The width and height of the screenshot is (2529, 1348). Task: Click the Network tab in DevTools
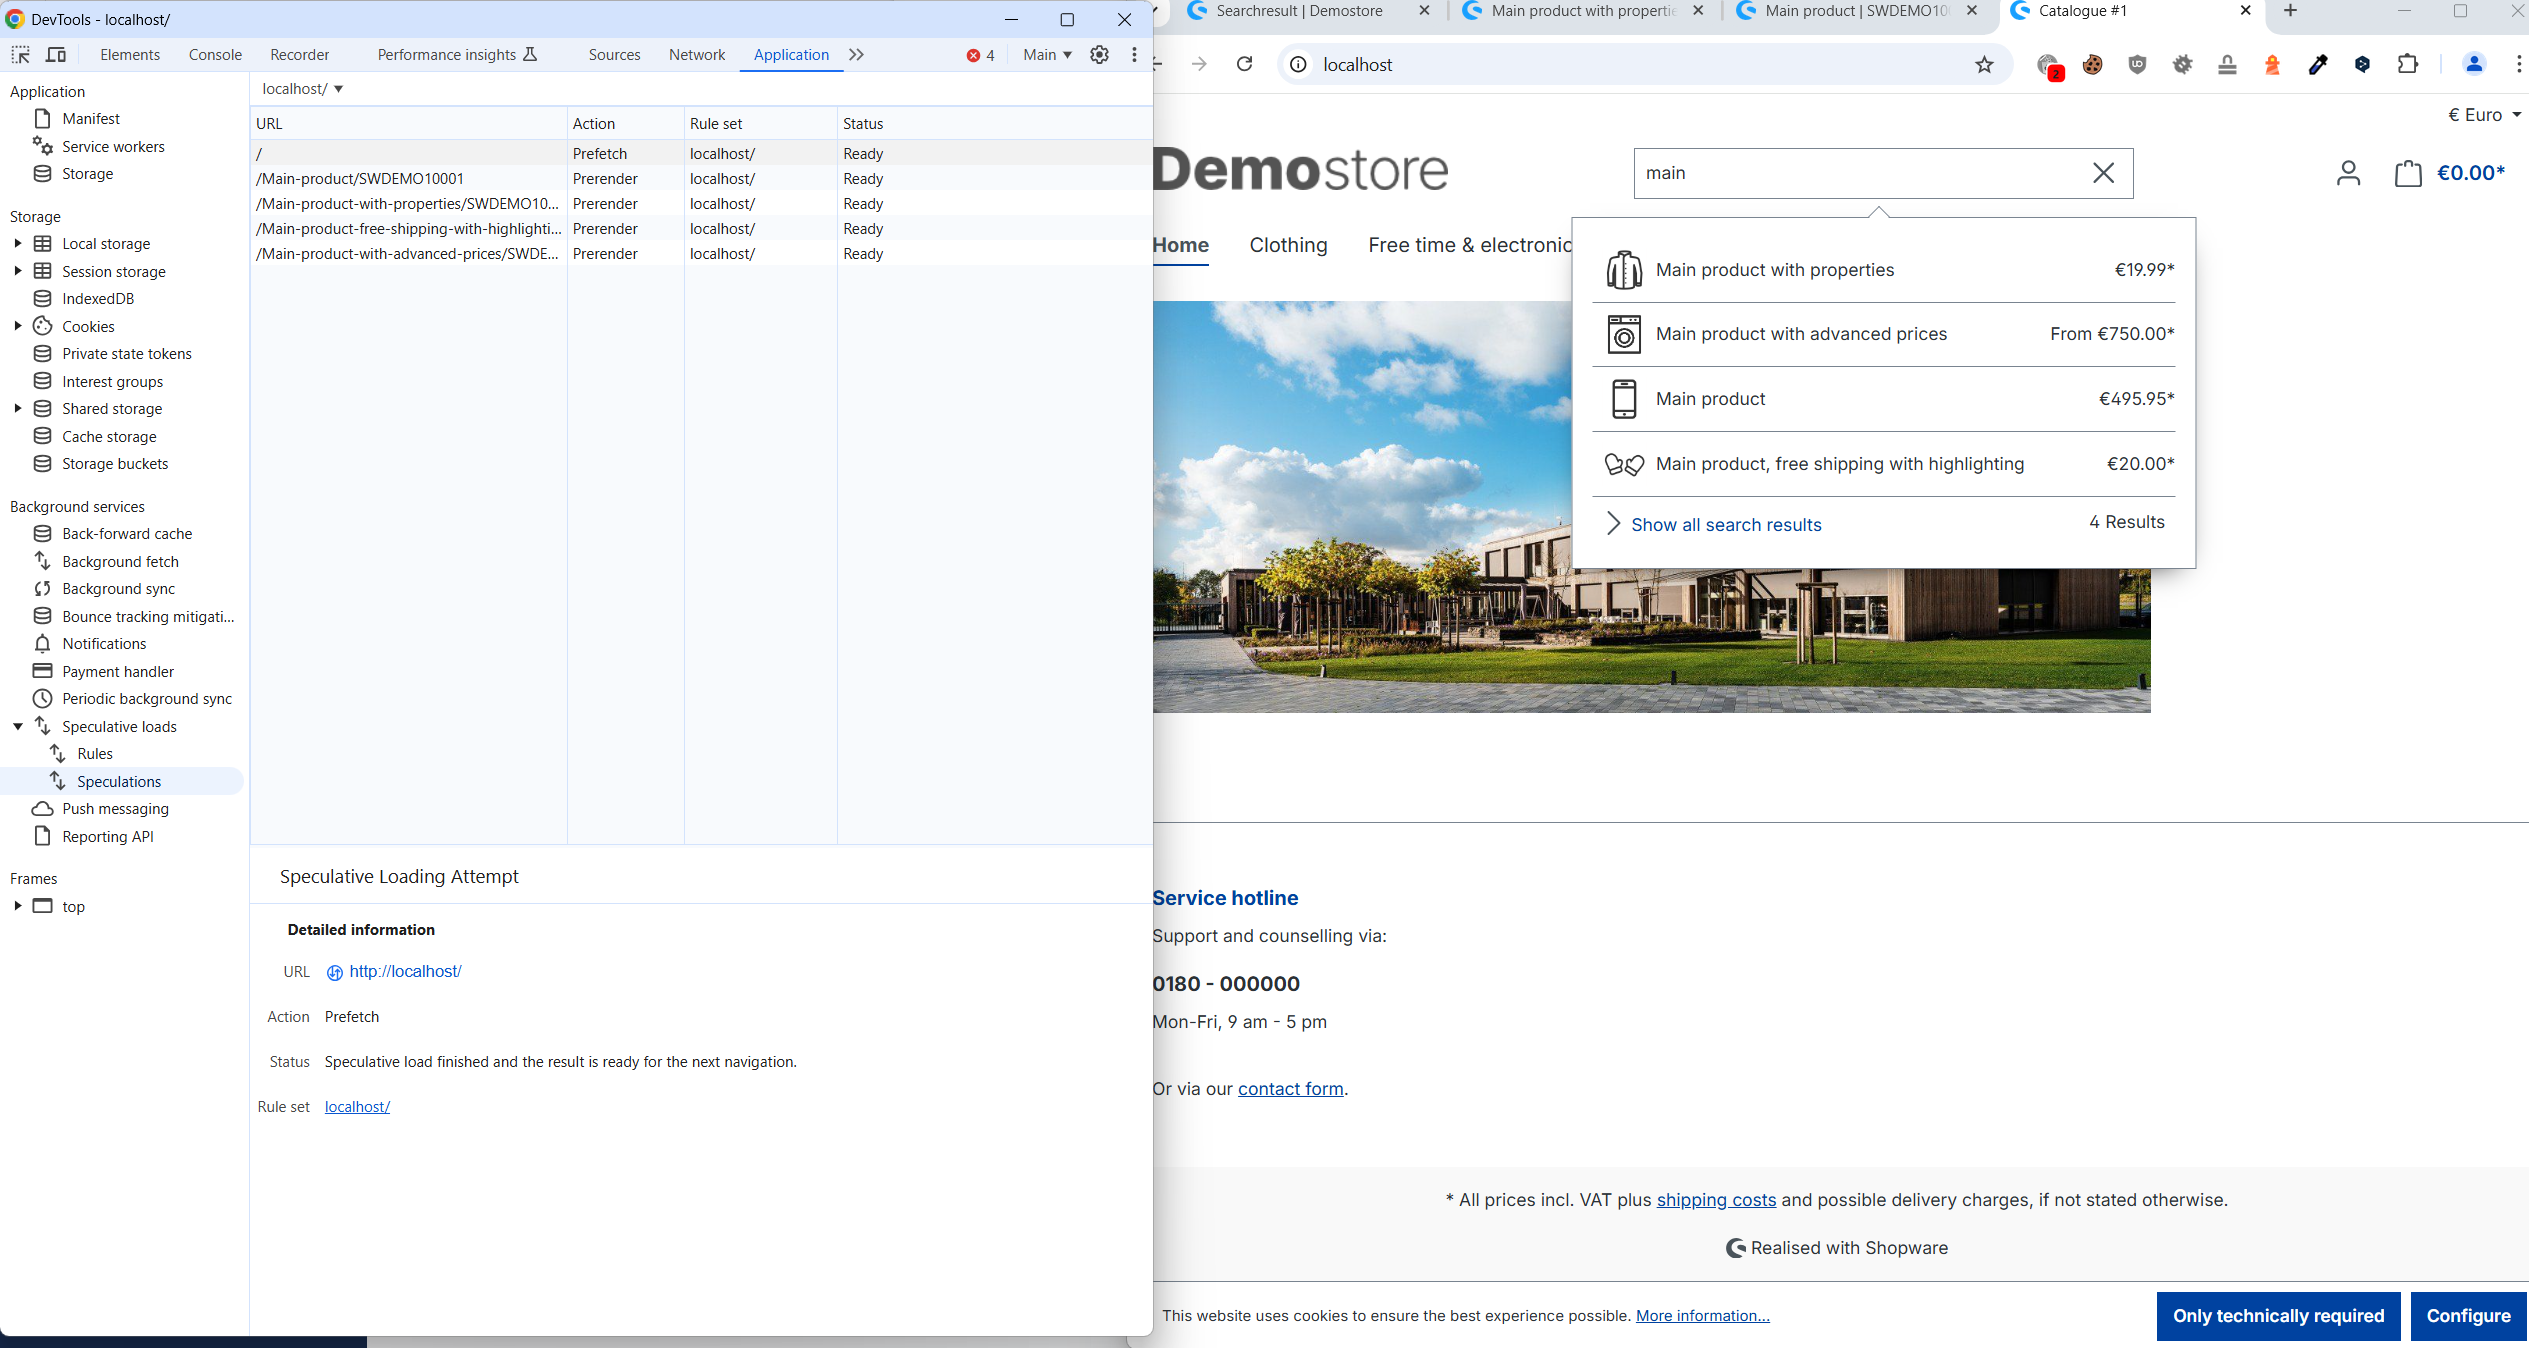pos(697,54)
